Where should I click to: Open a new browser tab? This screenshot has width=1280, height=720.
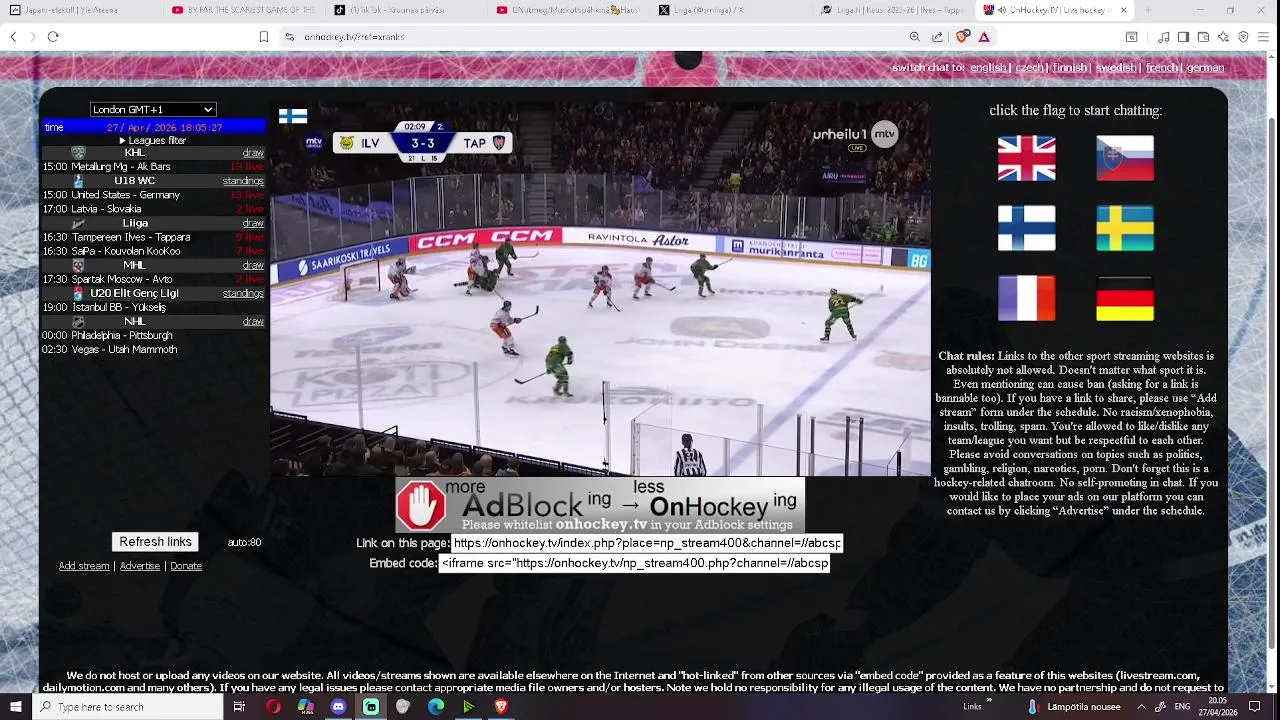1148,10
